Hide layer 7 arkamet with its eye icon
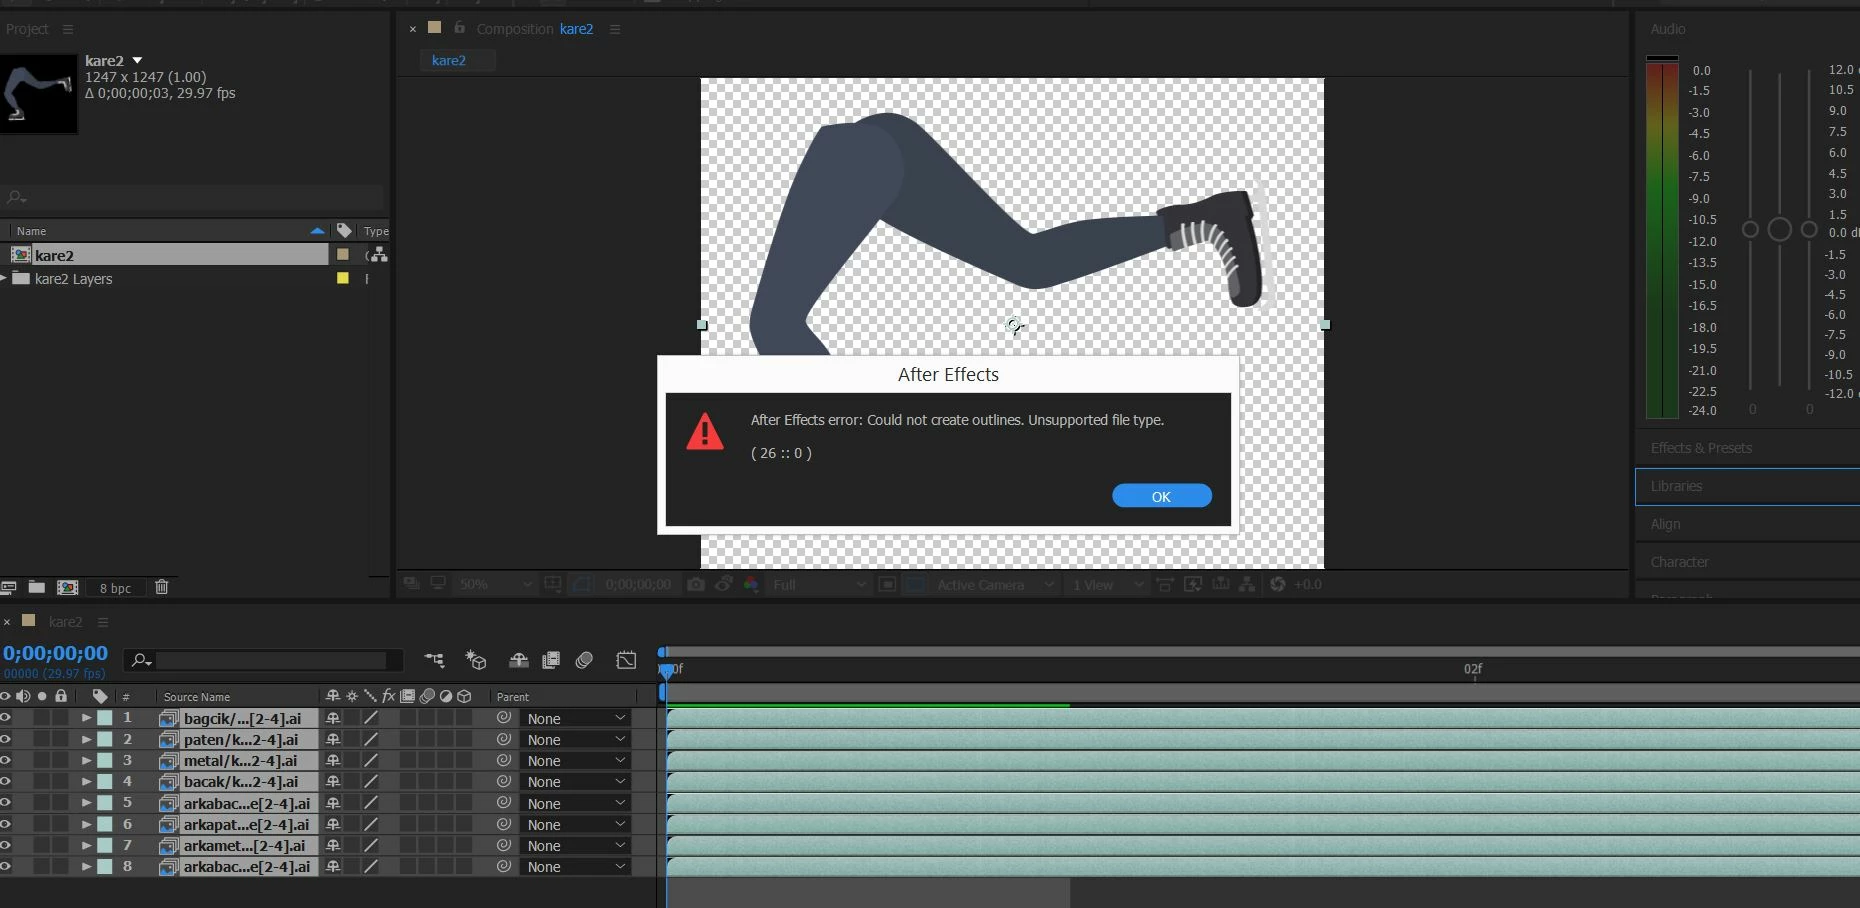The width and height of the screenshot is (1860, 908). [x=6, y=845]
